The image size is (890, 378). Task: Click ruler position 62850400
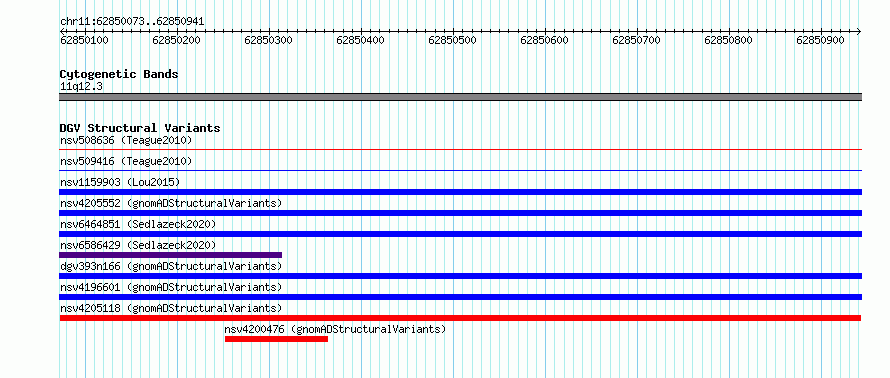click(360, 40)
